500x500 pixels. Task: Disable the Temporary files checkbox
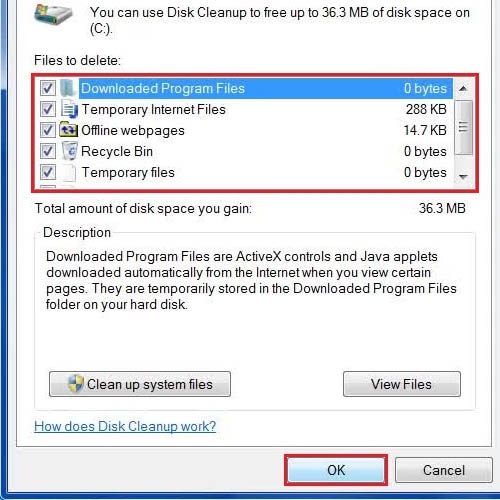(x=48, y=172)
